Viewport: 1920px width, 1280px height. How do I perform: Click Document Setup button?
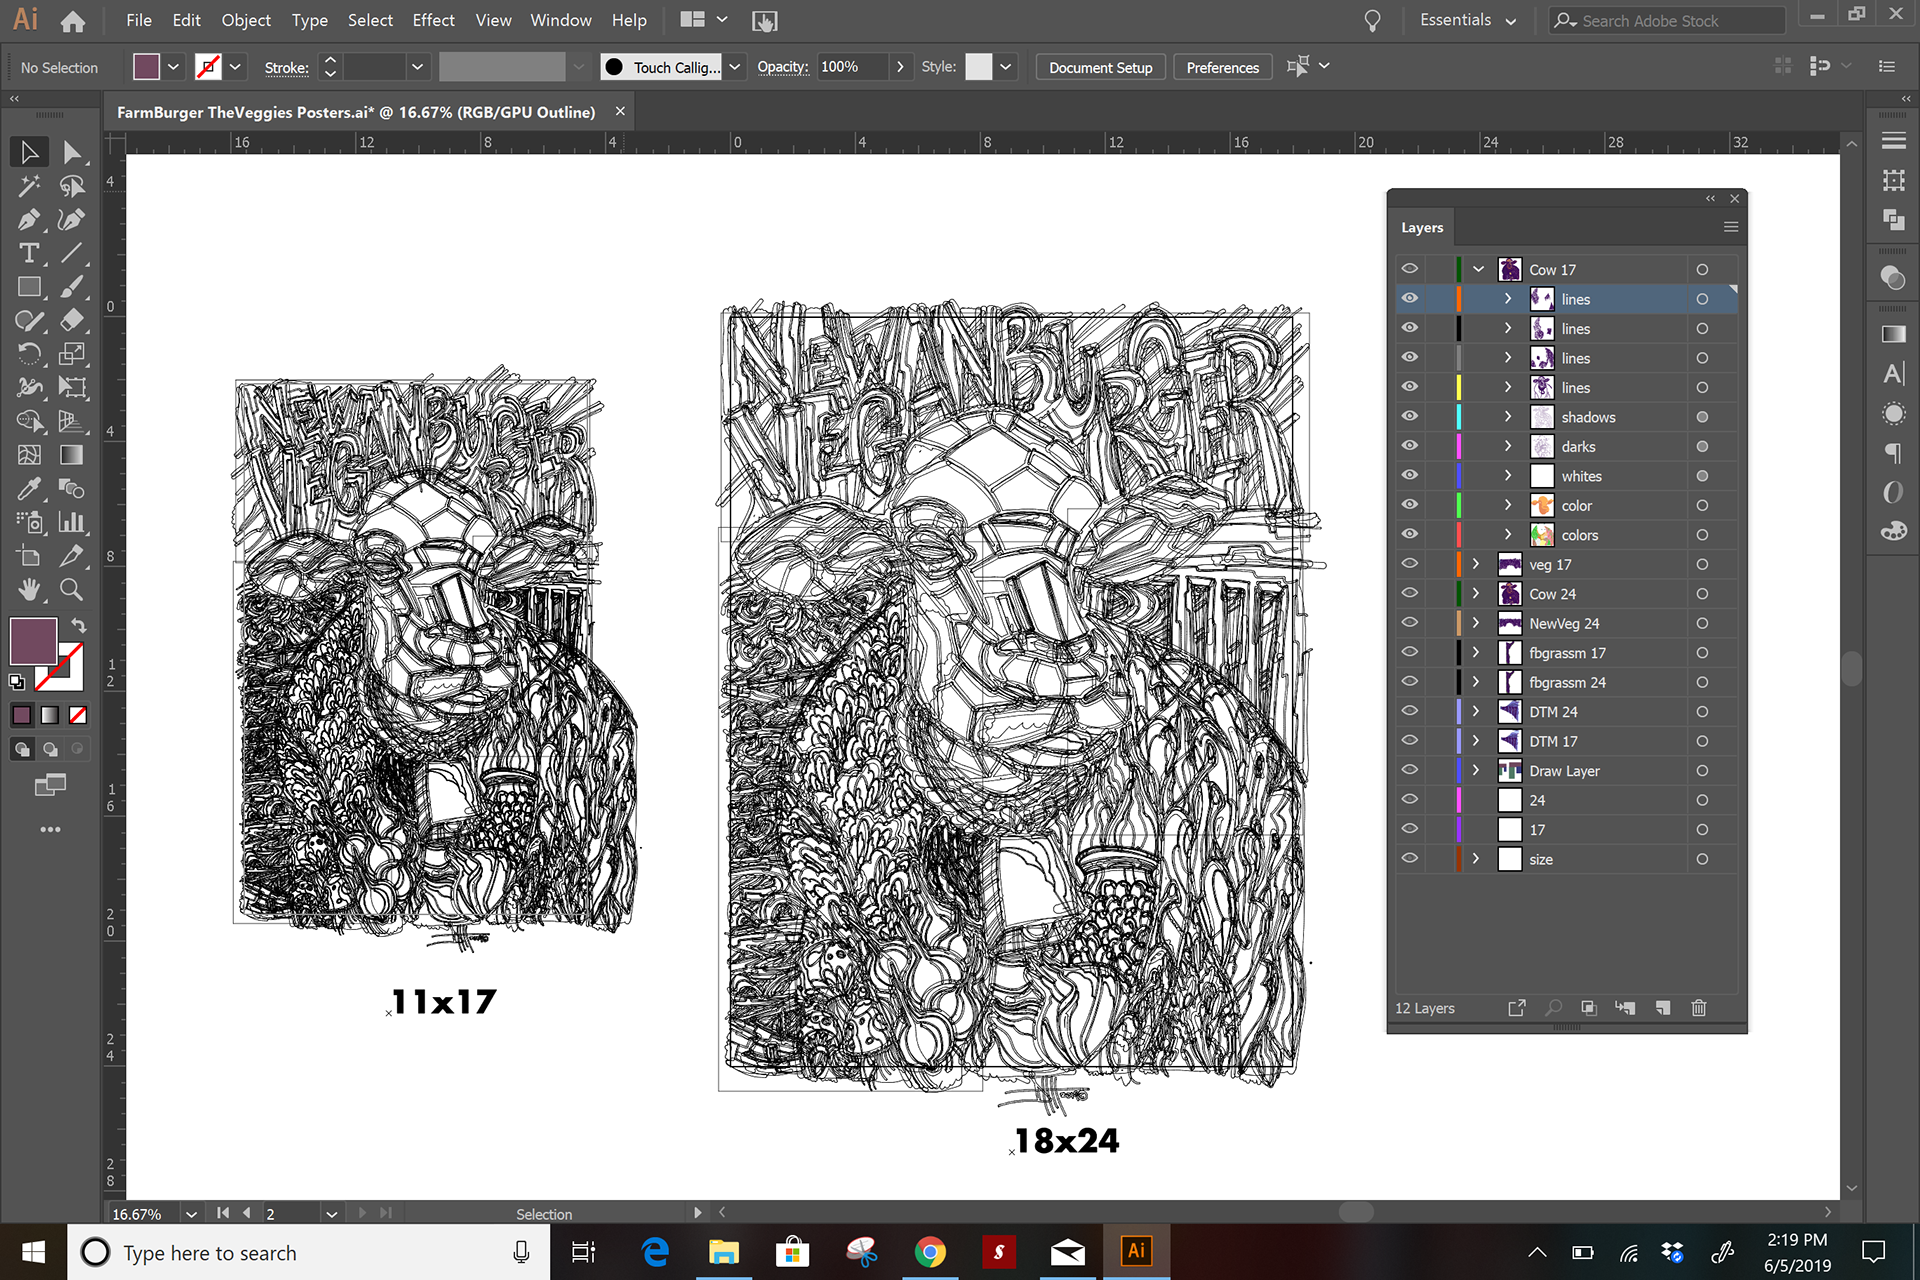[1100, 67]
